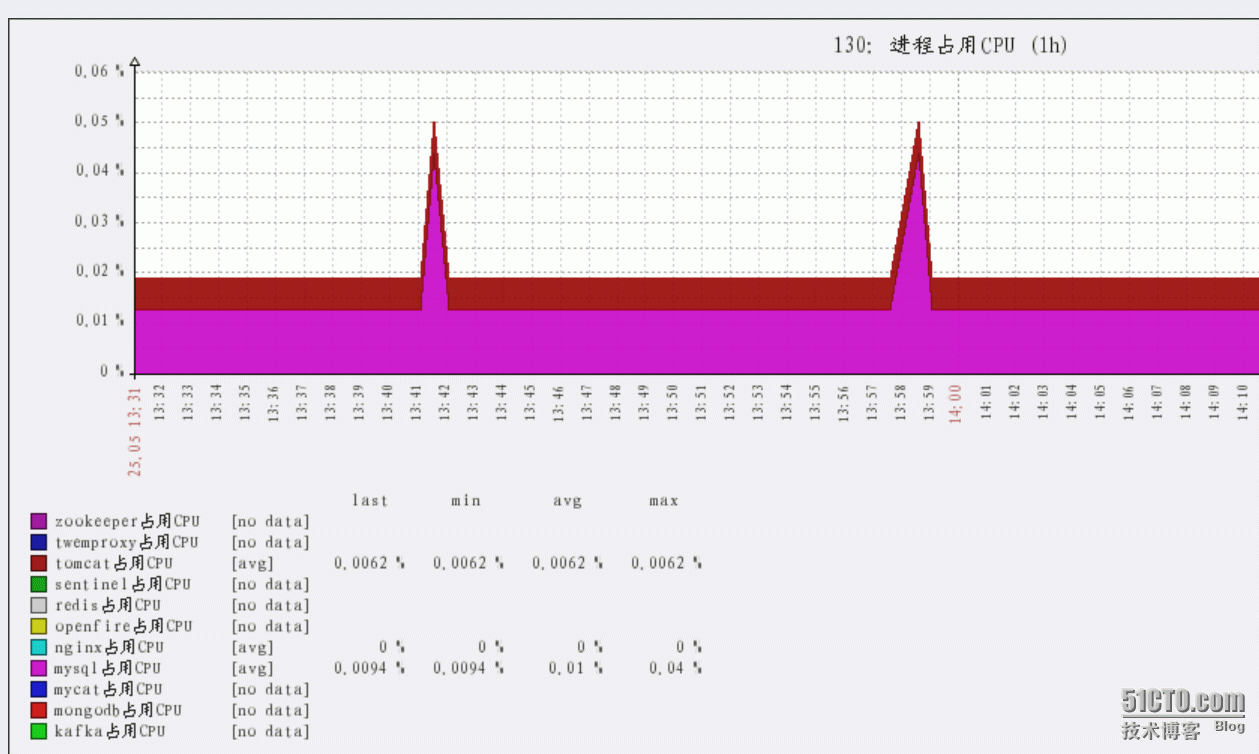Click the '13:32' time axis label
The width and height of the screenshot is (1259, 754).
coord(159,403)
